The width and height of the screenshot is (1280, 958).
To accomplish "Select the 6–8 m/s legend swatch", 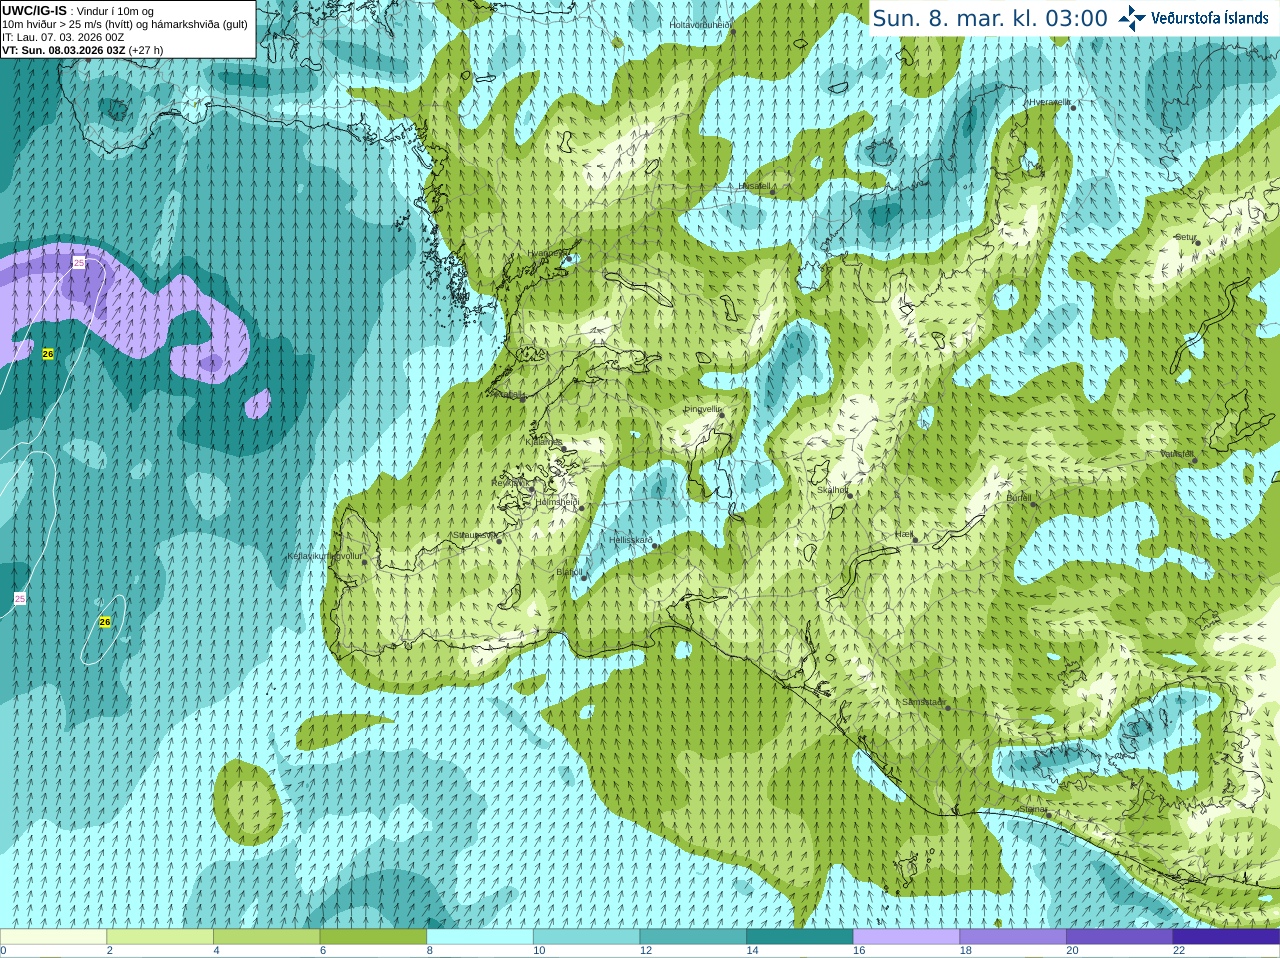I will [x=373, y=937].
